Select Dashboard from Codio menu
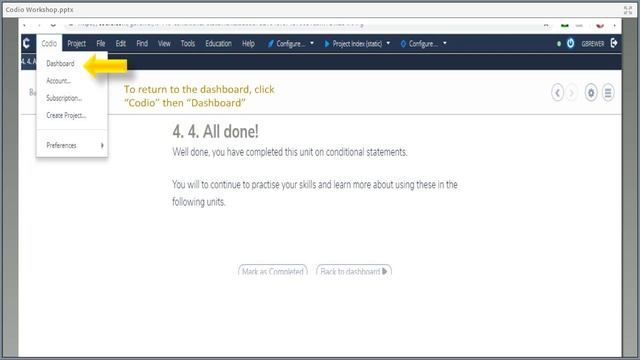 (60, 64)
